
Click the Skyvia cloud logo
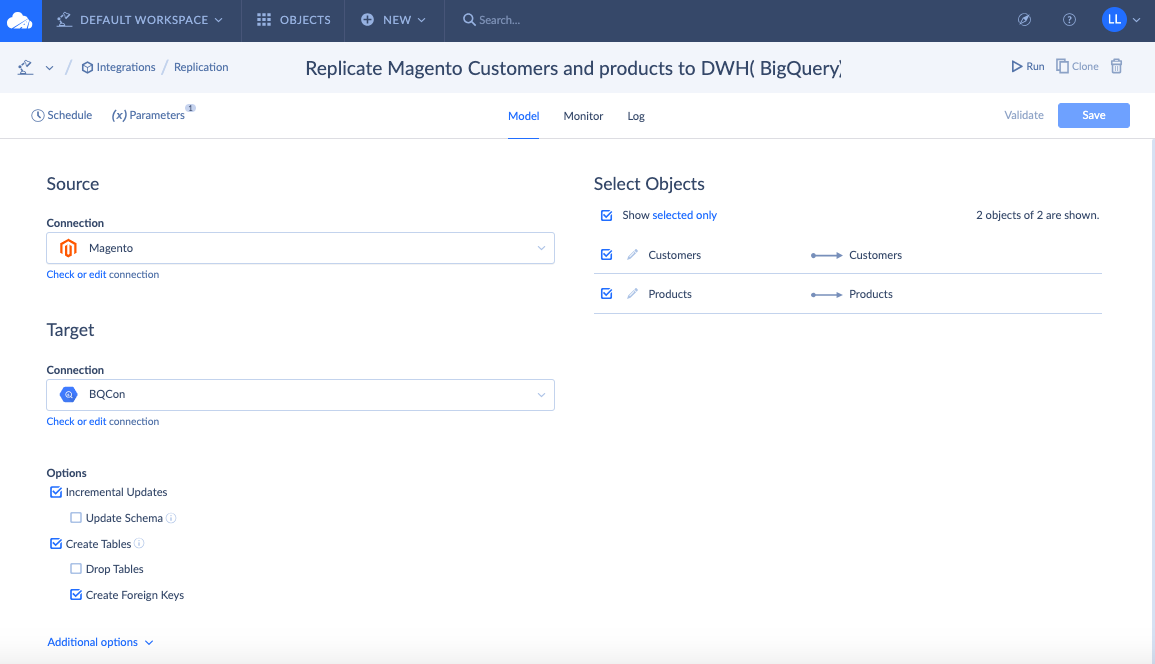[20, 21]
